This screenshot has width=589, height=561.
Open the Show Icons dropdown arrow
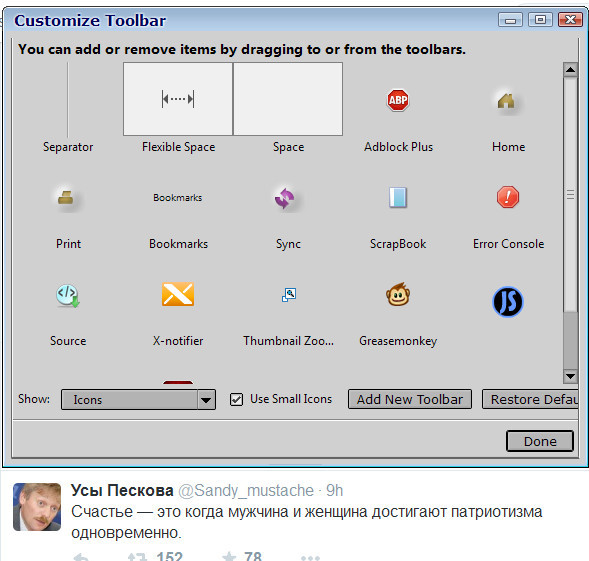point(206,400)
